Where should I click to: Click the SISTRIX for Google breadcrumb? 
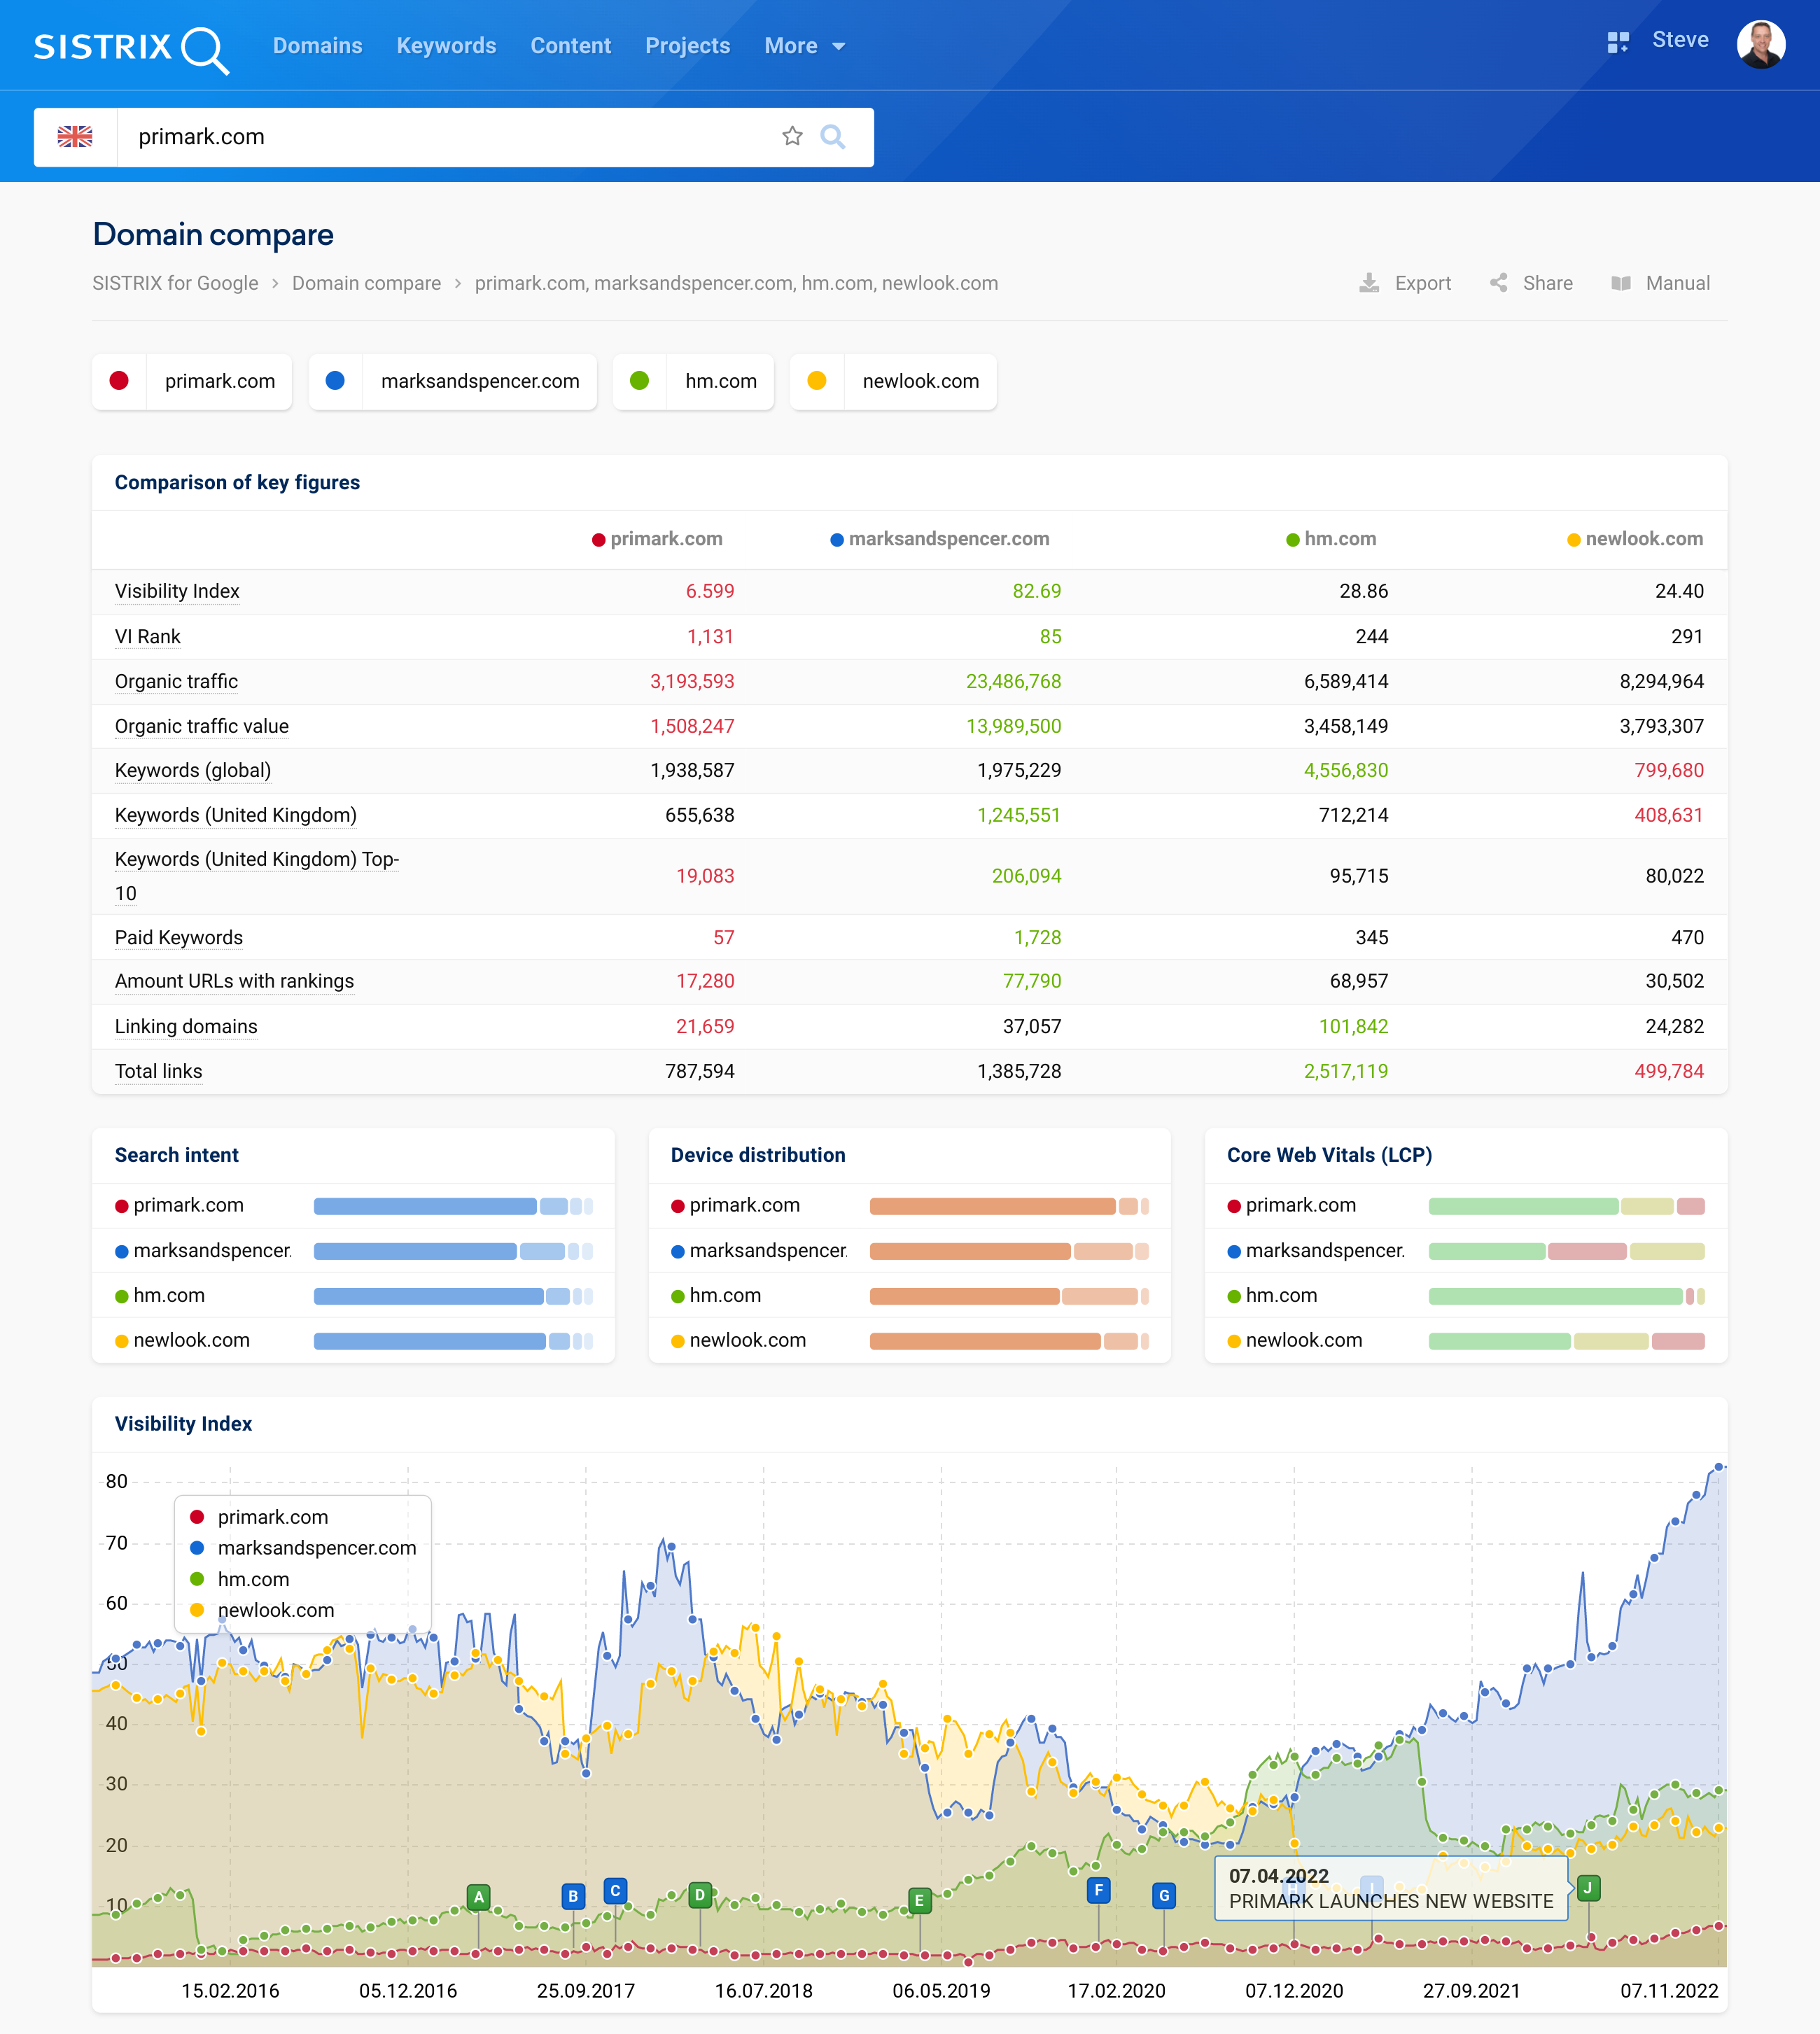point(175,283)
